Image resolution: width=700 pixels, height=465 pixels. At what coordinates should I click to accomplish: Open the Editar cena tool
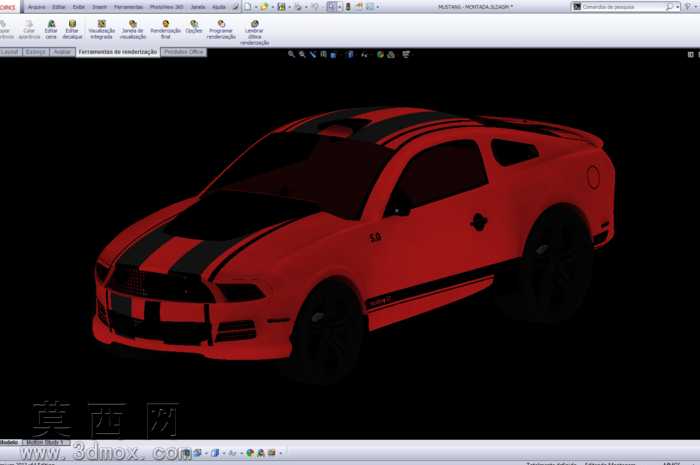tap(51, 29)
